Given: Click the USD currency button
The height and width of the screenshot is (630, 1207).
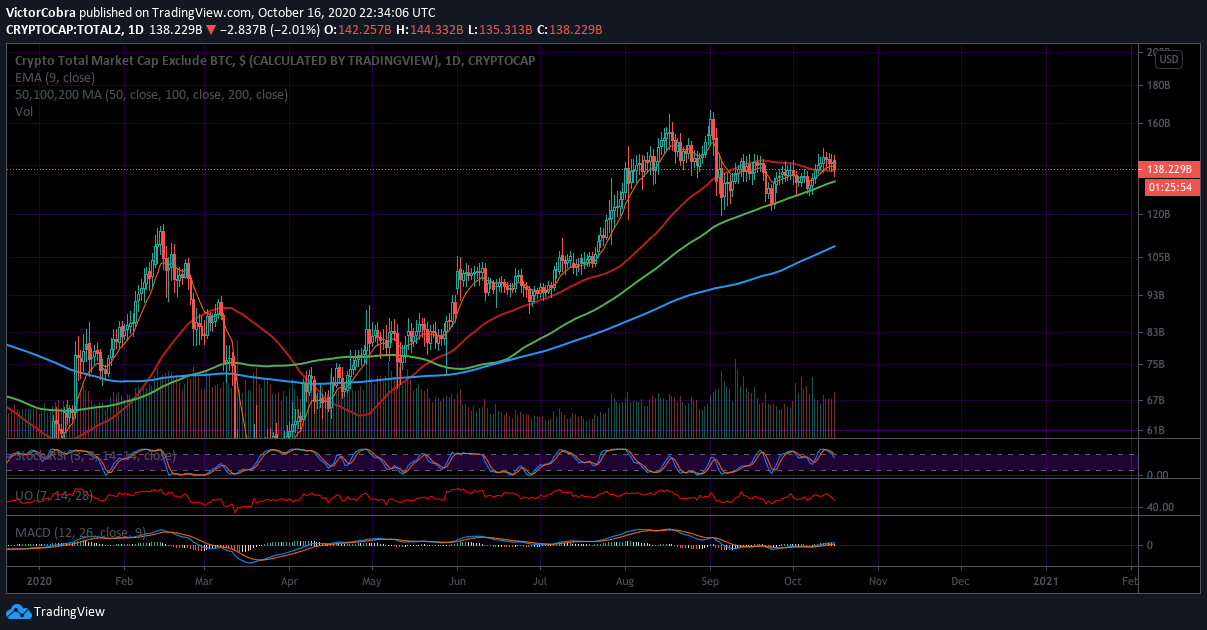Looking at the screenshot, I should click(x=1169, y=60).
